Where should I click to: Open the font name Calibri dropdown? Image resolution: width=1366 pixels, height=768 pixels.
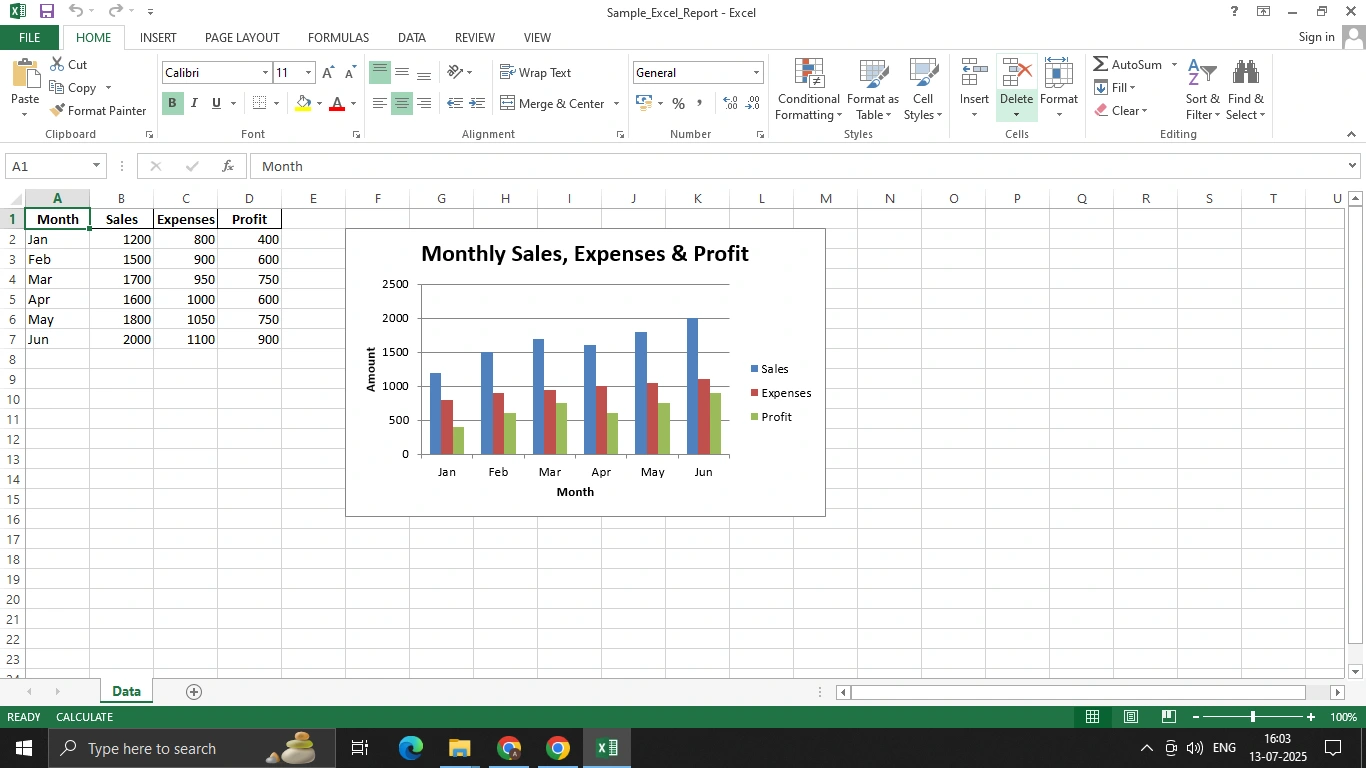point(265,73)
